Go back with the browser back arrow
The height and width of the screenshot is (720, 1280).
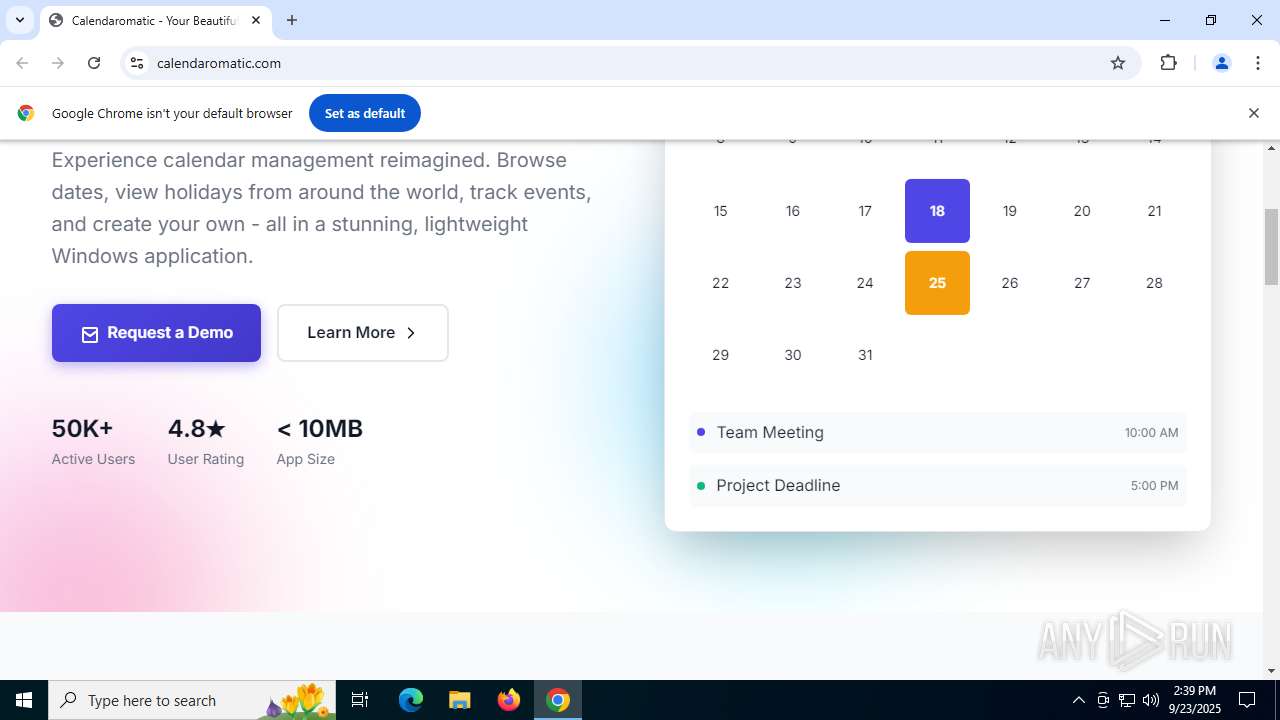coord(22,63)
